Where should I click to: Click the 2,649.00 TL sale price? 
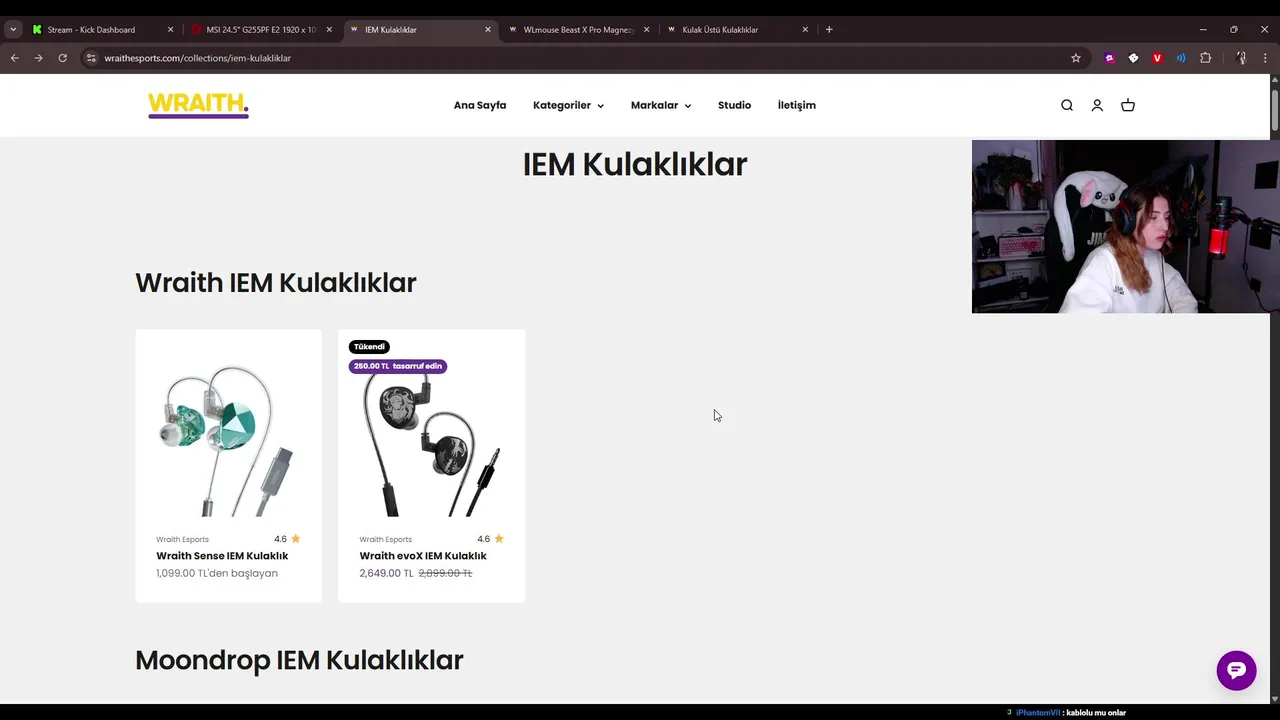386,573
